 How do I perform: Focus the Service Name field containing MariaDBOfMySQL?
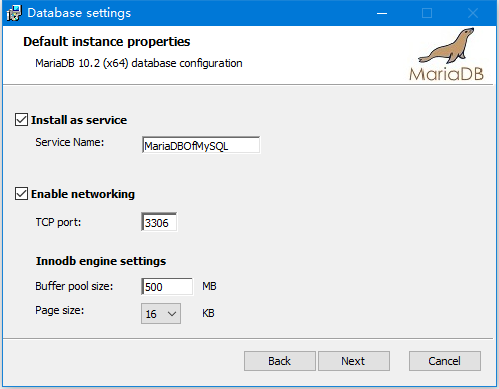click(x=201, y=145)
